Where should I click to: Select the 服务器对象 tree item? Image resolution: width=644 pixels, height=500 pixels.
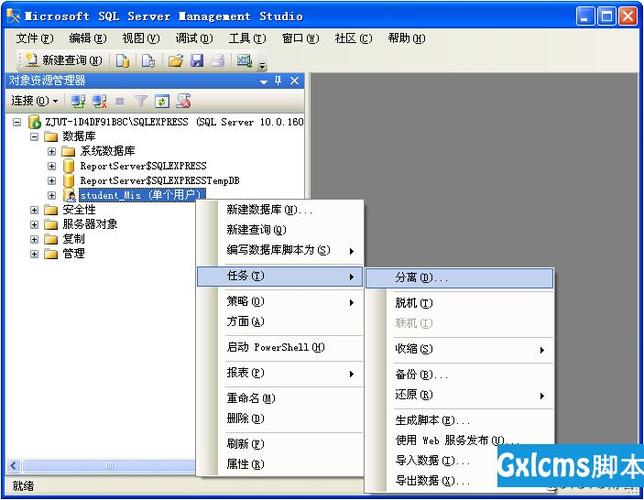(x=90, y=224)
